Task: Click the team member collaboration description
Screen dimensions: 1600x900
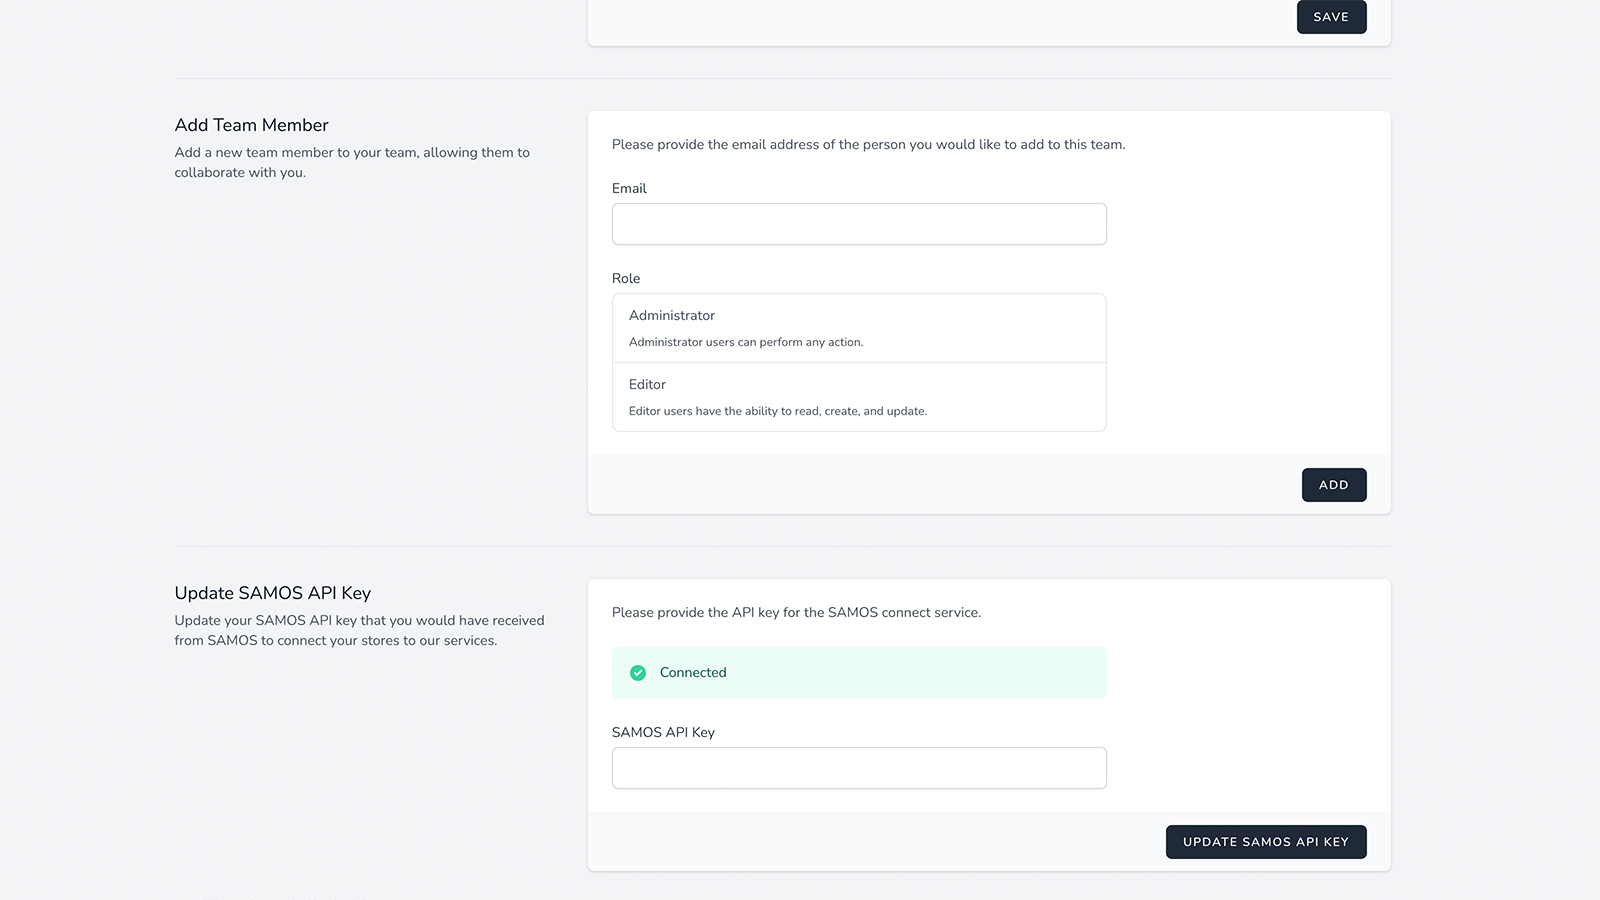Action: coord(351,162)
